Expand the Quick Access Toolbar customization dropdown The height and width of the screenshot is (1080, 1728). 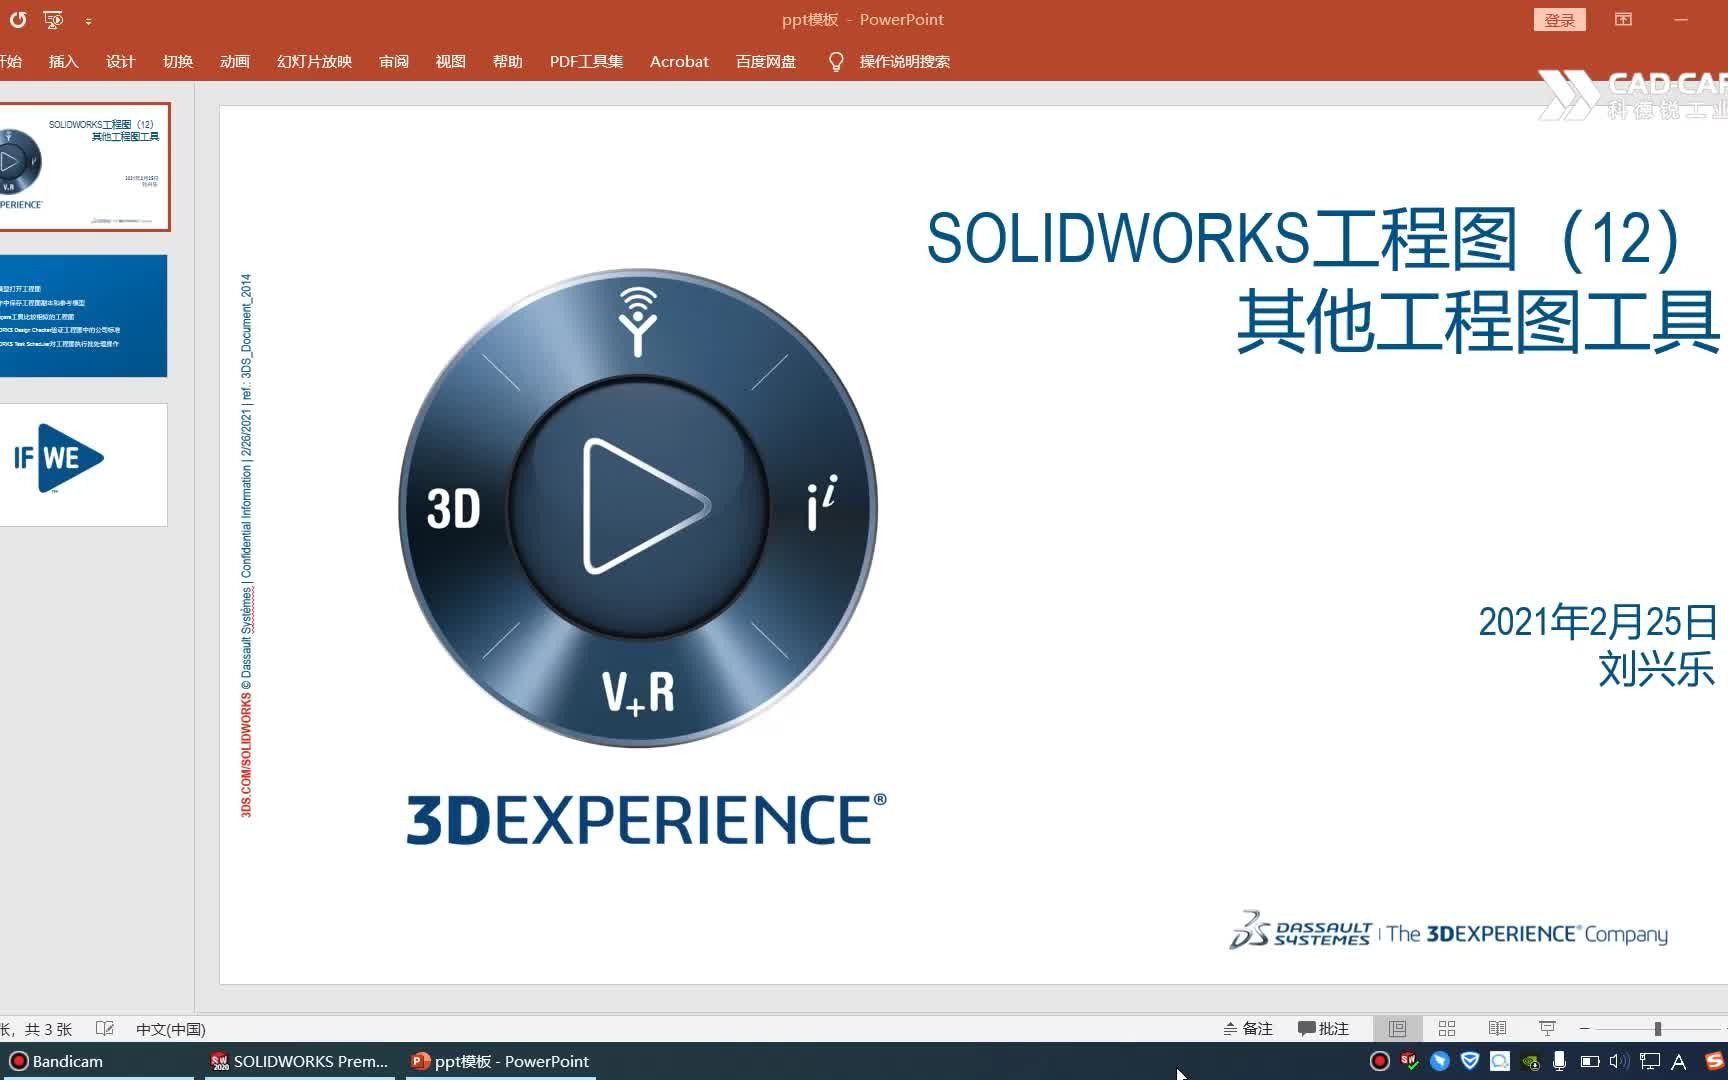click(88, 20)
